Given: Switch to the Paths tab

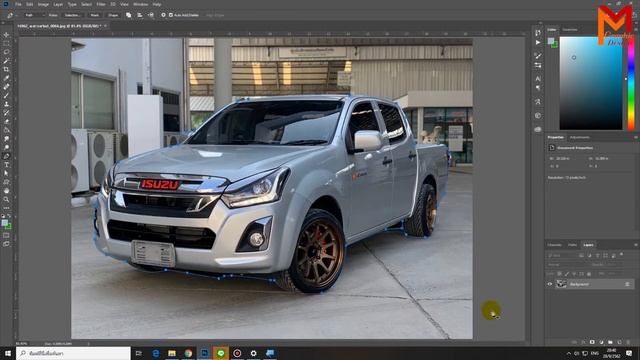Looking at the screenshot, I should (572, 245).
